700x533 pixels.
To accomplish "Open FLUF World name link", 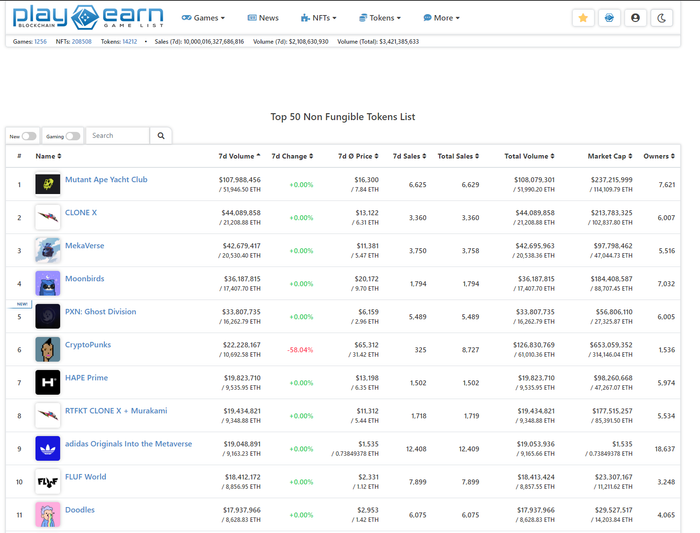I will tap(86, 477).
